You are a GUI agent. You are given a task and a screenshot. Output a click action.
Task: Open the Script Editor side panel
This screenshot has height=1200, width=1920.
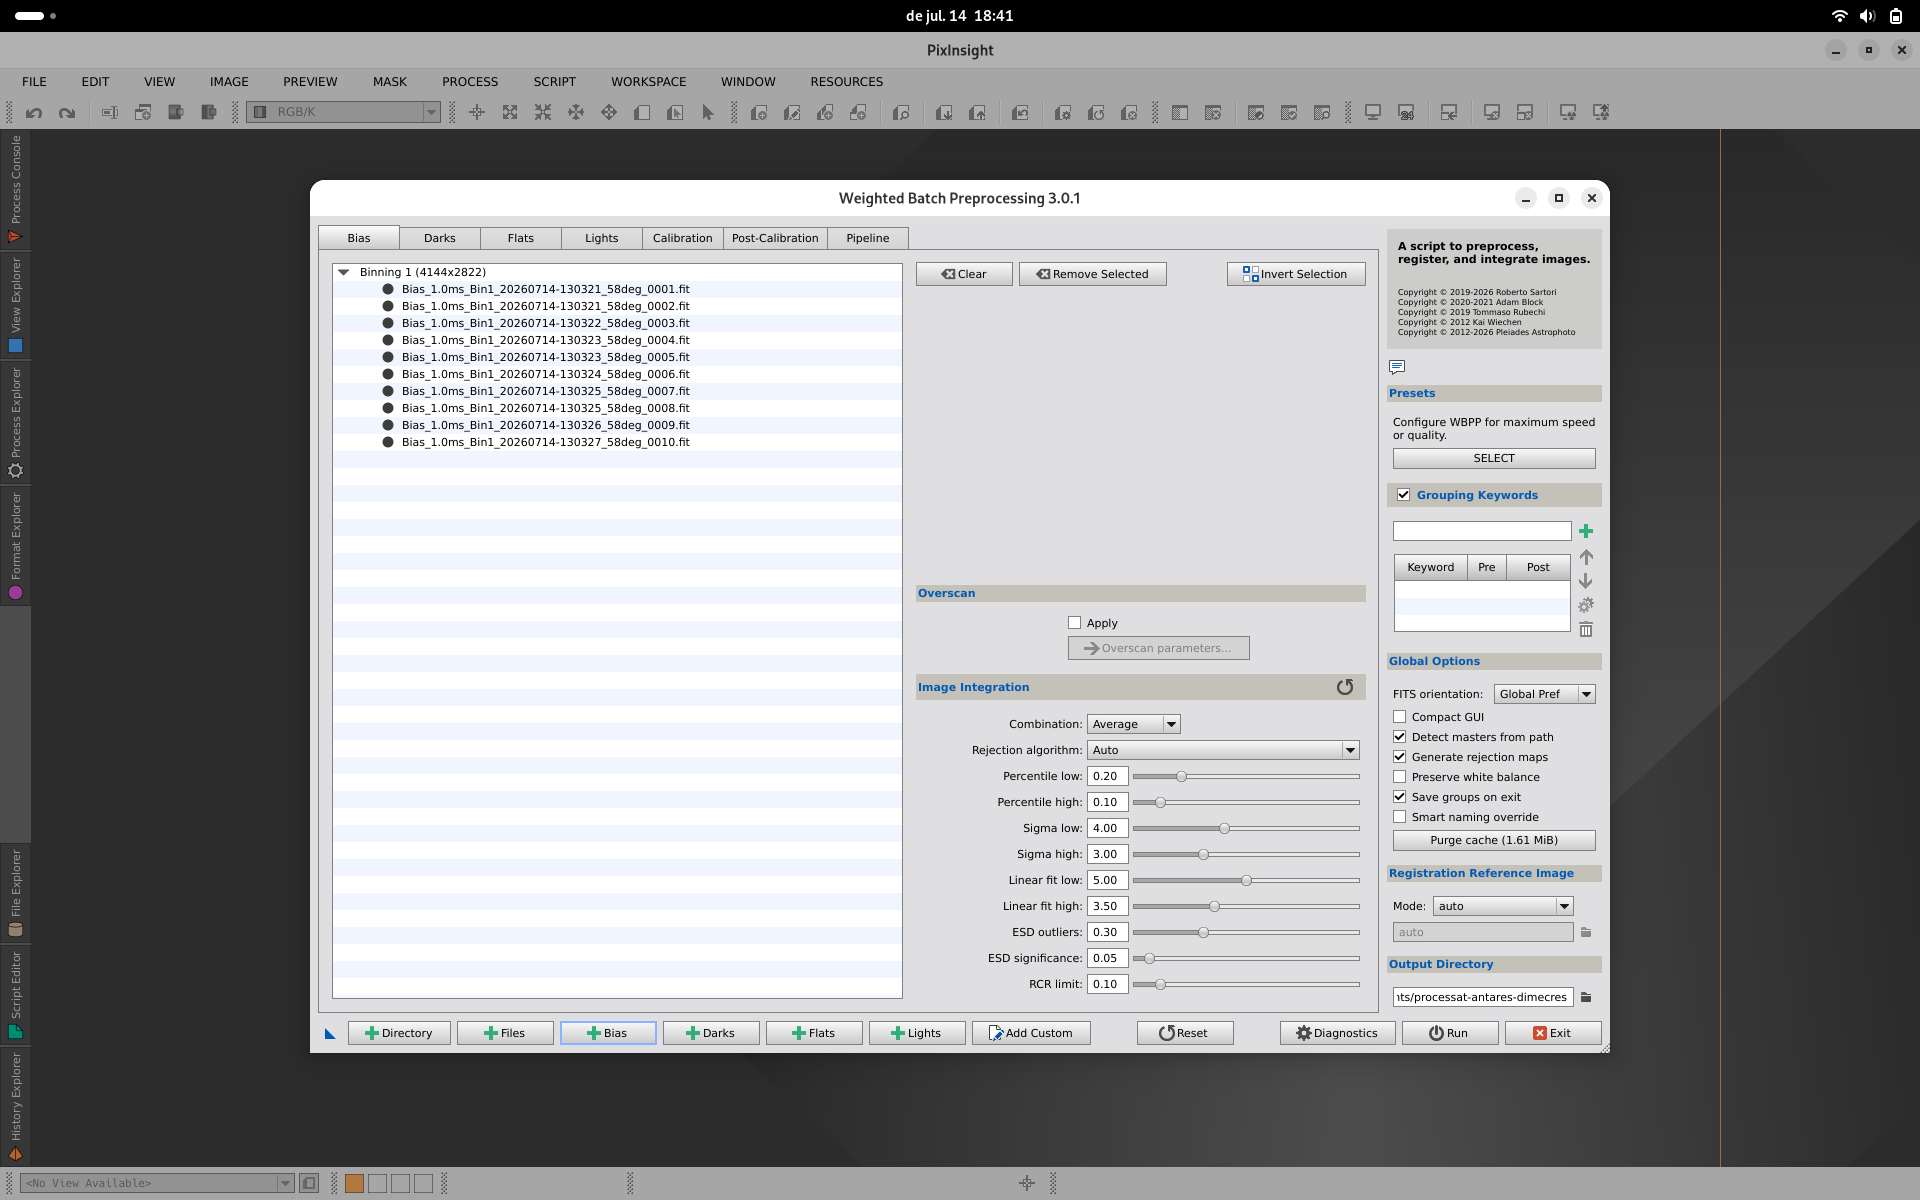click(15, 995)
